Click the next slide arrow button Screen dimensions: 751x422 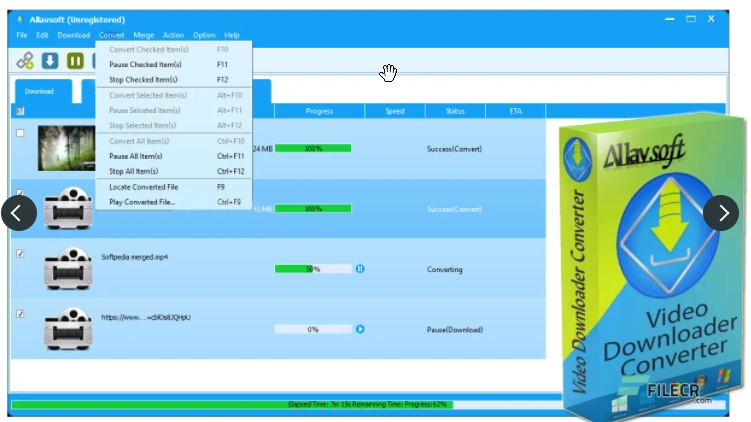click(x=721, y=213)
